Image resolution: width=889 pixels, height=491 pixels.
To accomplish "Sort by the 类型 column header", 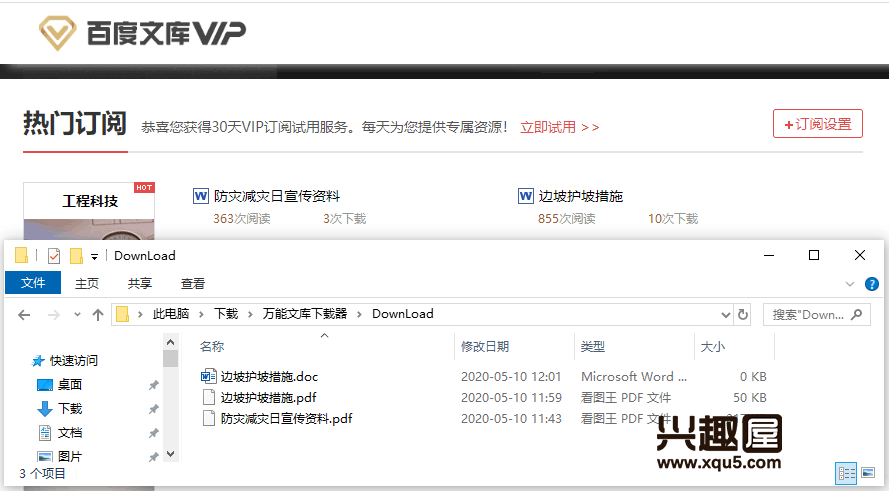I will pyautogui.click(x=592, y=346).
